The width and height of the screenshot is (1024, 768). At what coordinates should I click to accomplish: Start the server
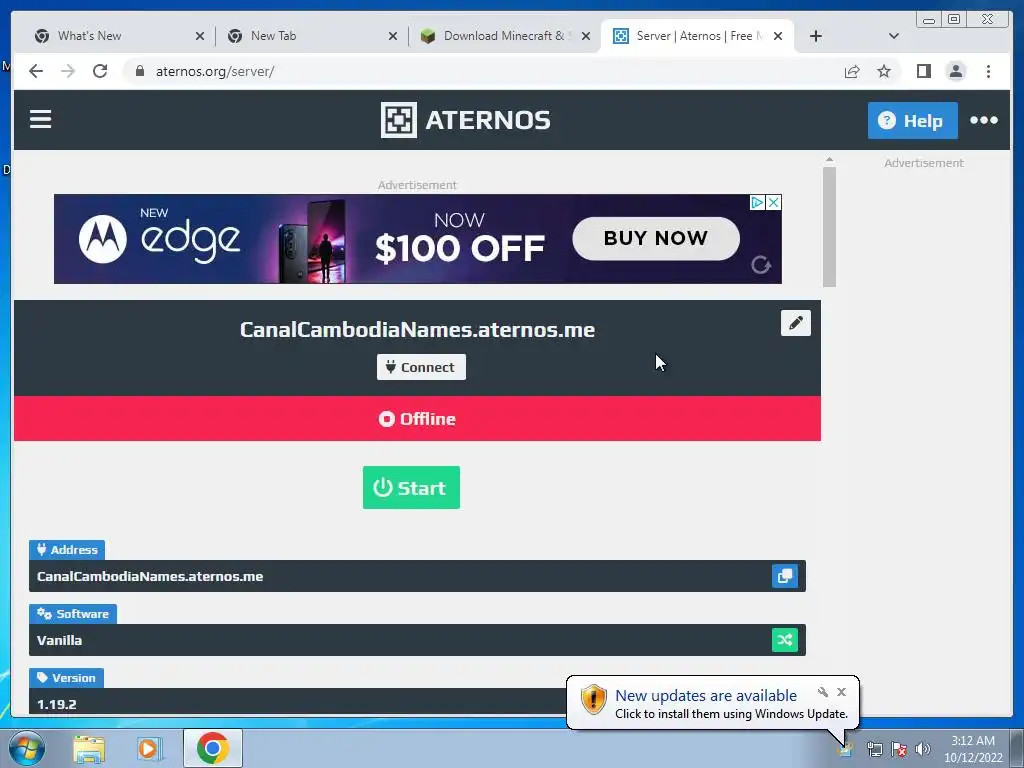[x=411, y=487]
